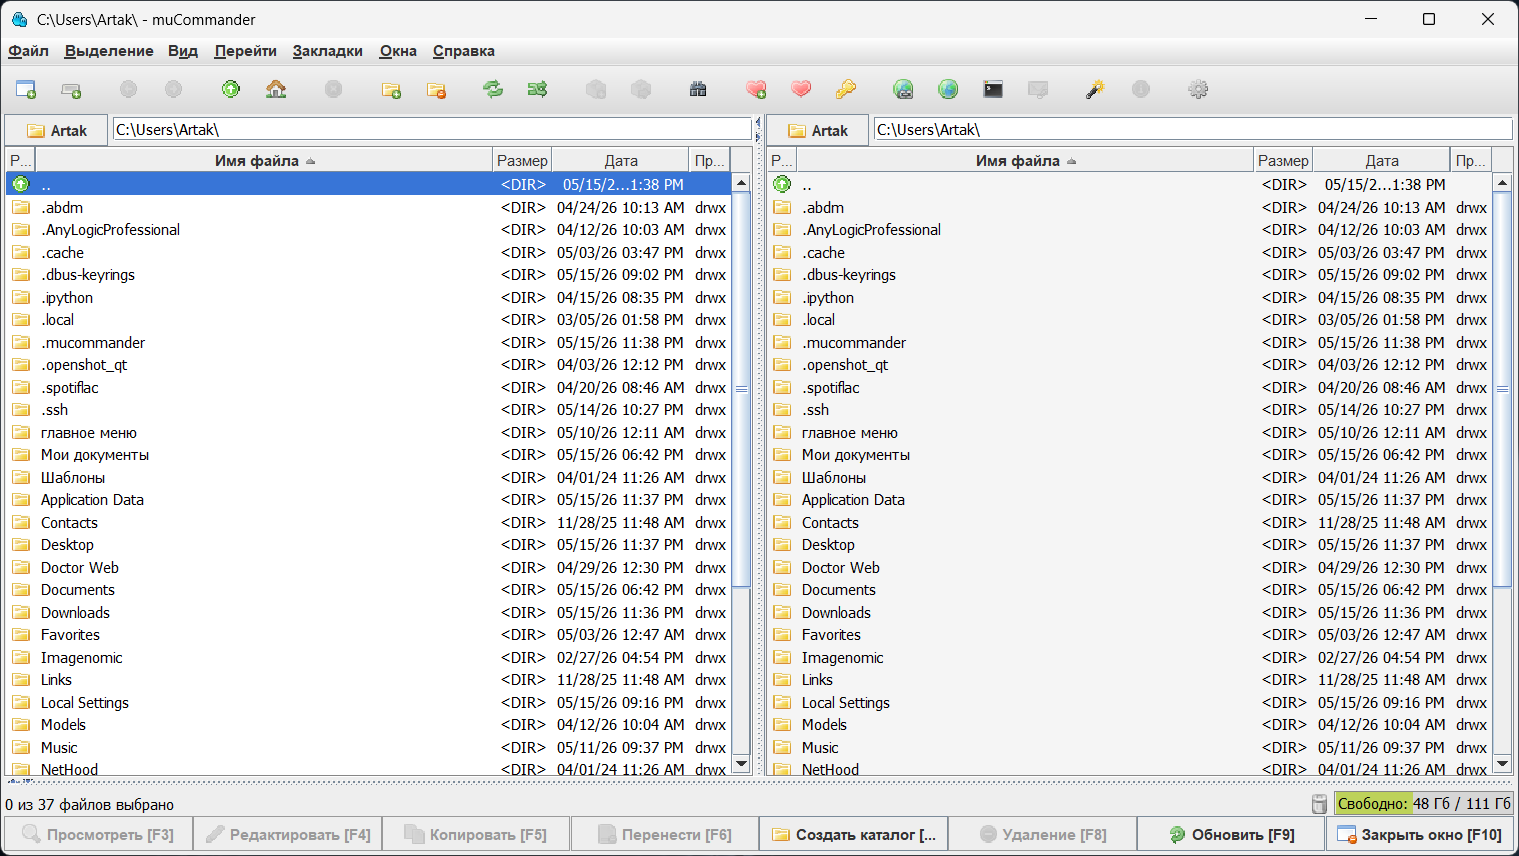The width and height of the screenshot is (1519, 856).
Task: Click the Обновить [F9] button
Action: (x=1231, y=834)
